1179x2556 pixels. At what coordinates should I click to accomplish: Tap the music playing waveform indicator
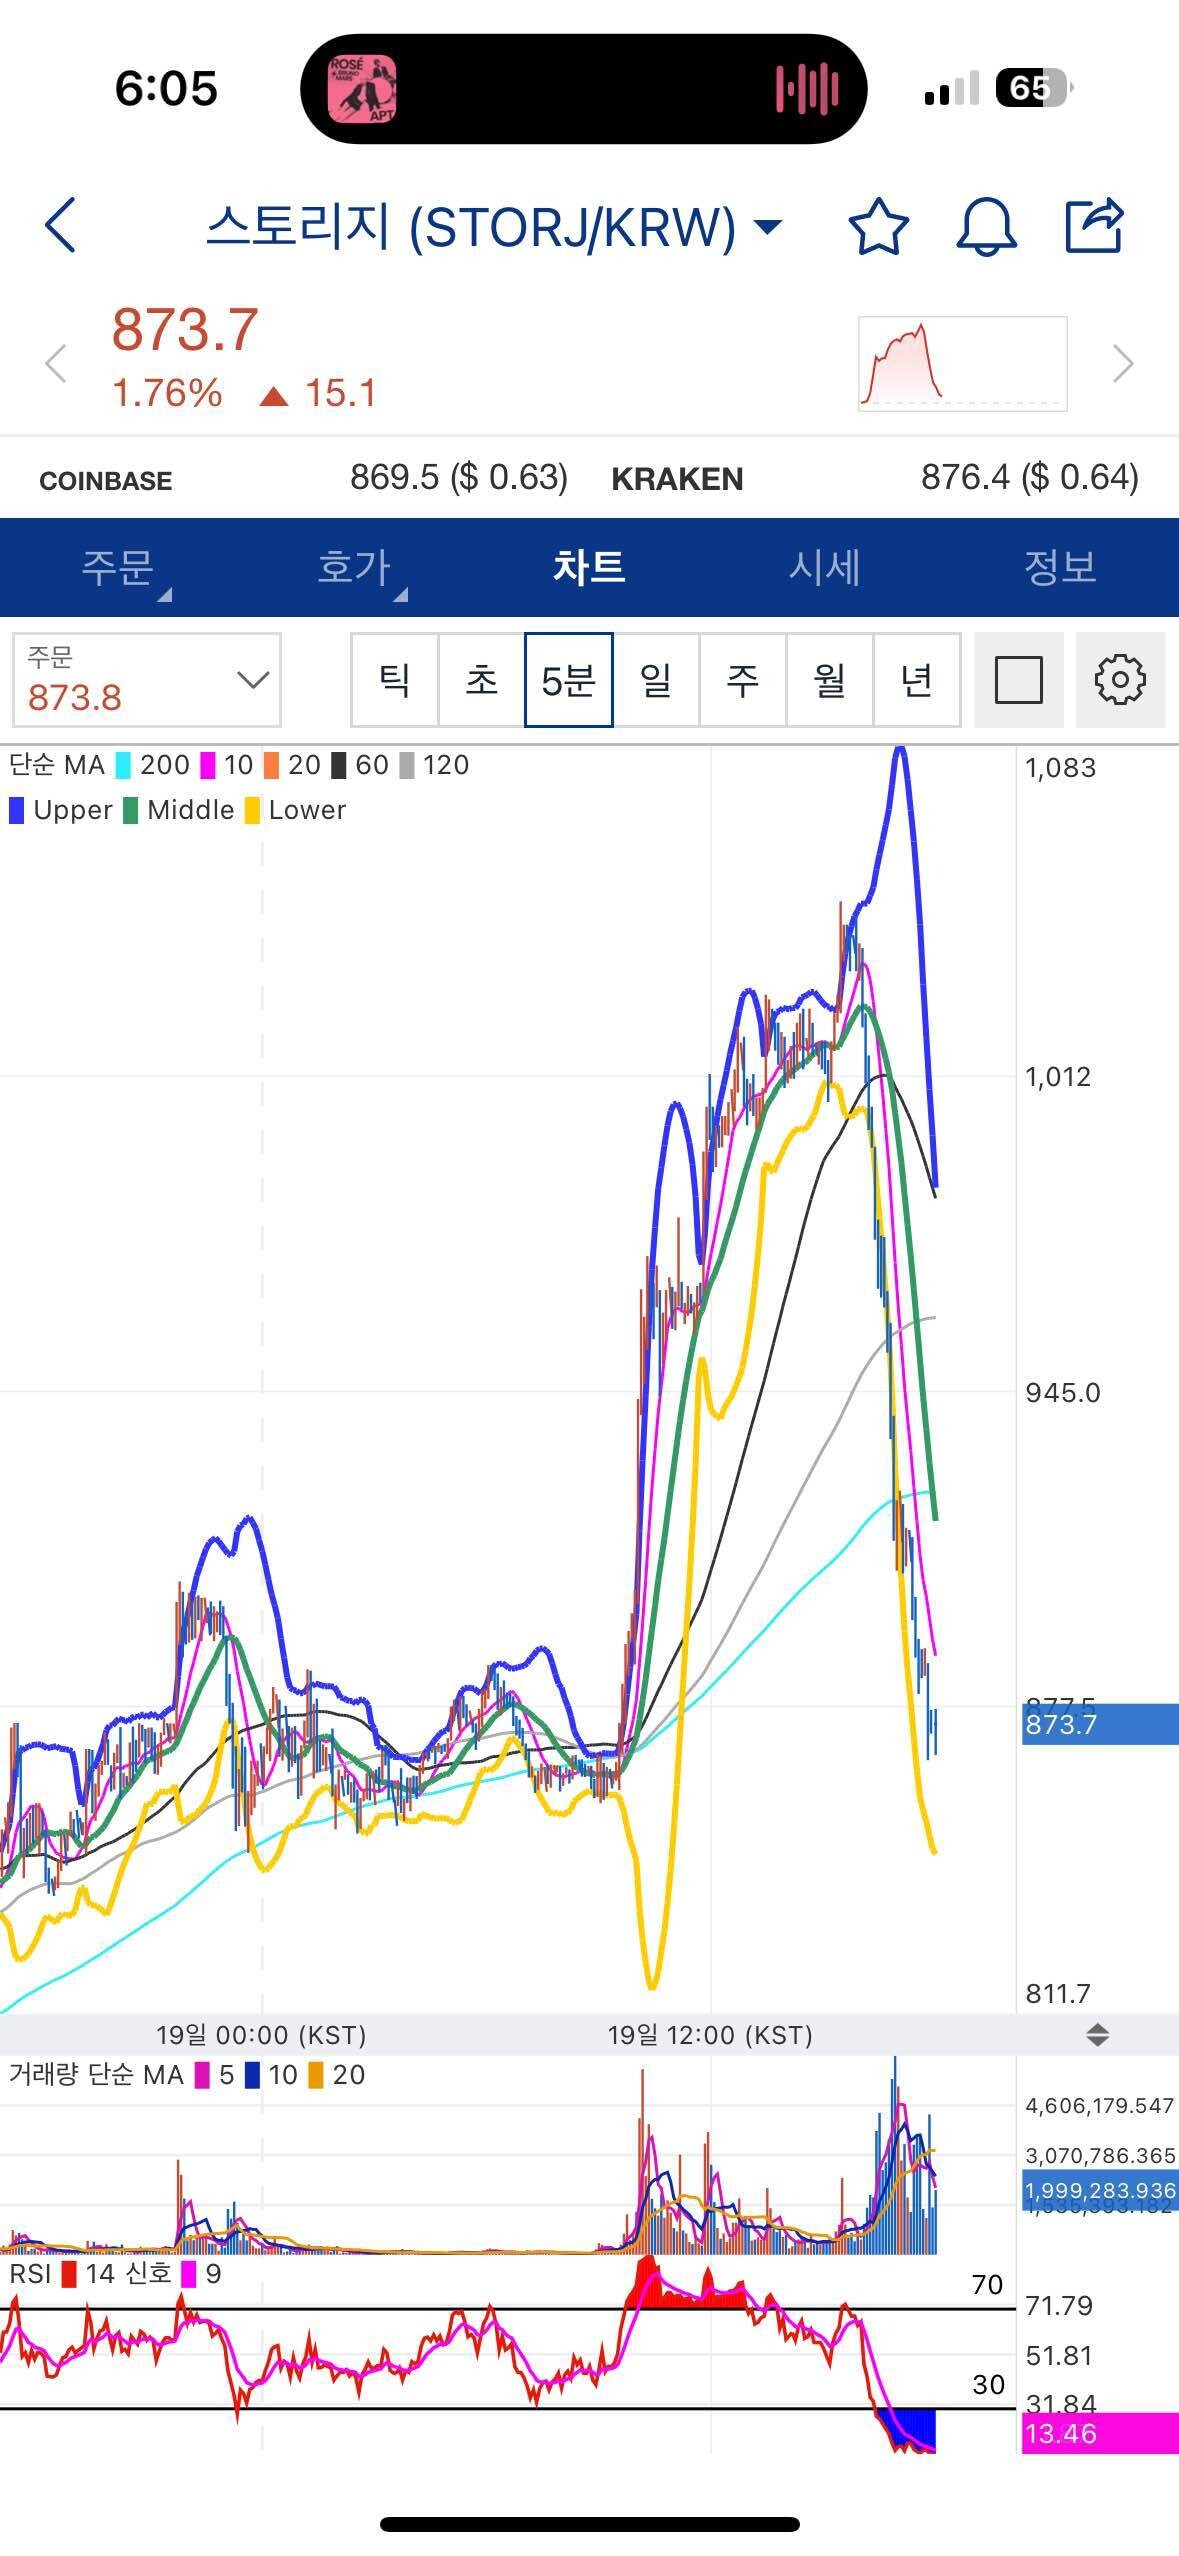coord(806,89)
